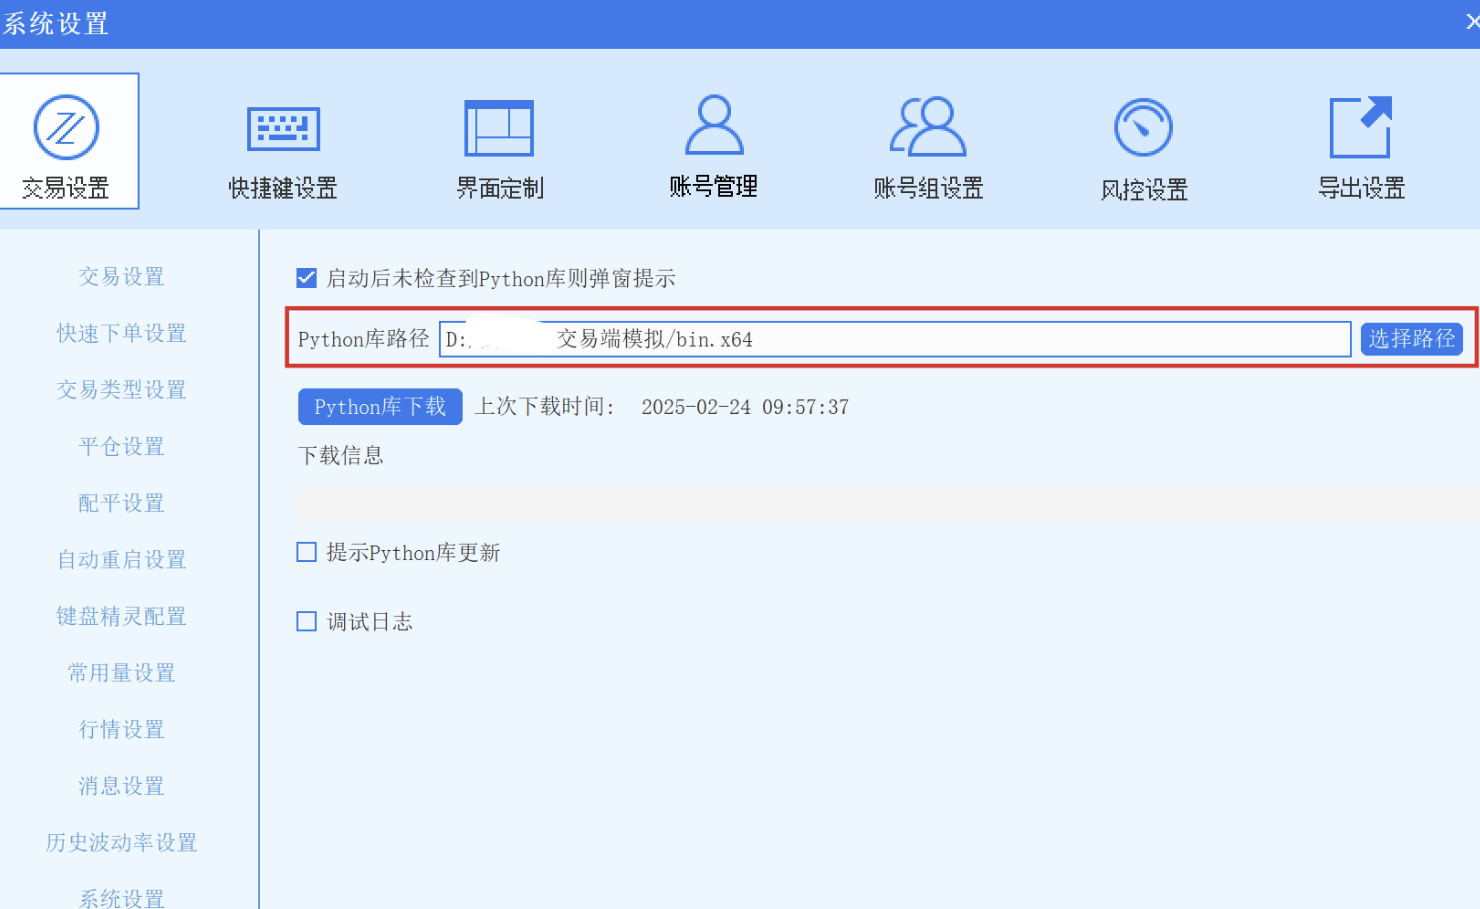Open 交易类型设置 from sidebar
The image size is (1480, 909).
pos(120,390)
